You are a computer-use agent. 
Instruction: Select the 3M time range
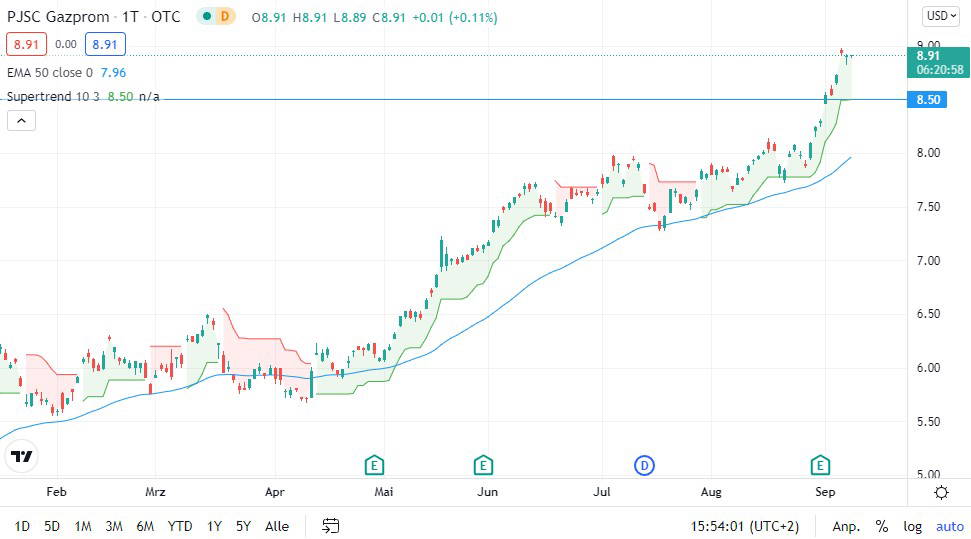(114, 526)
